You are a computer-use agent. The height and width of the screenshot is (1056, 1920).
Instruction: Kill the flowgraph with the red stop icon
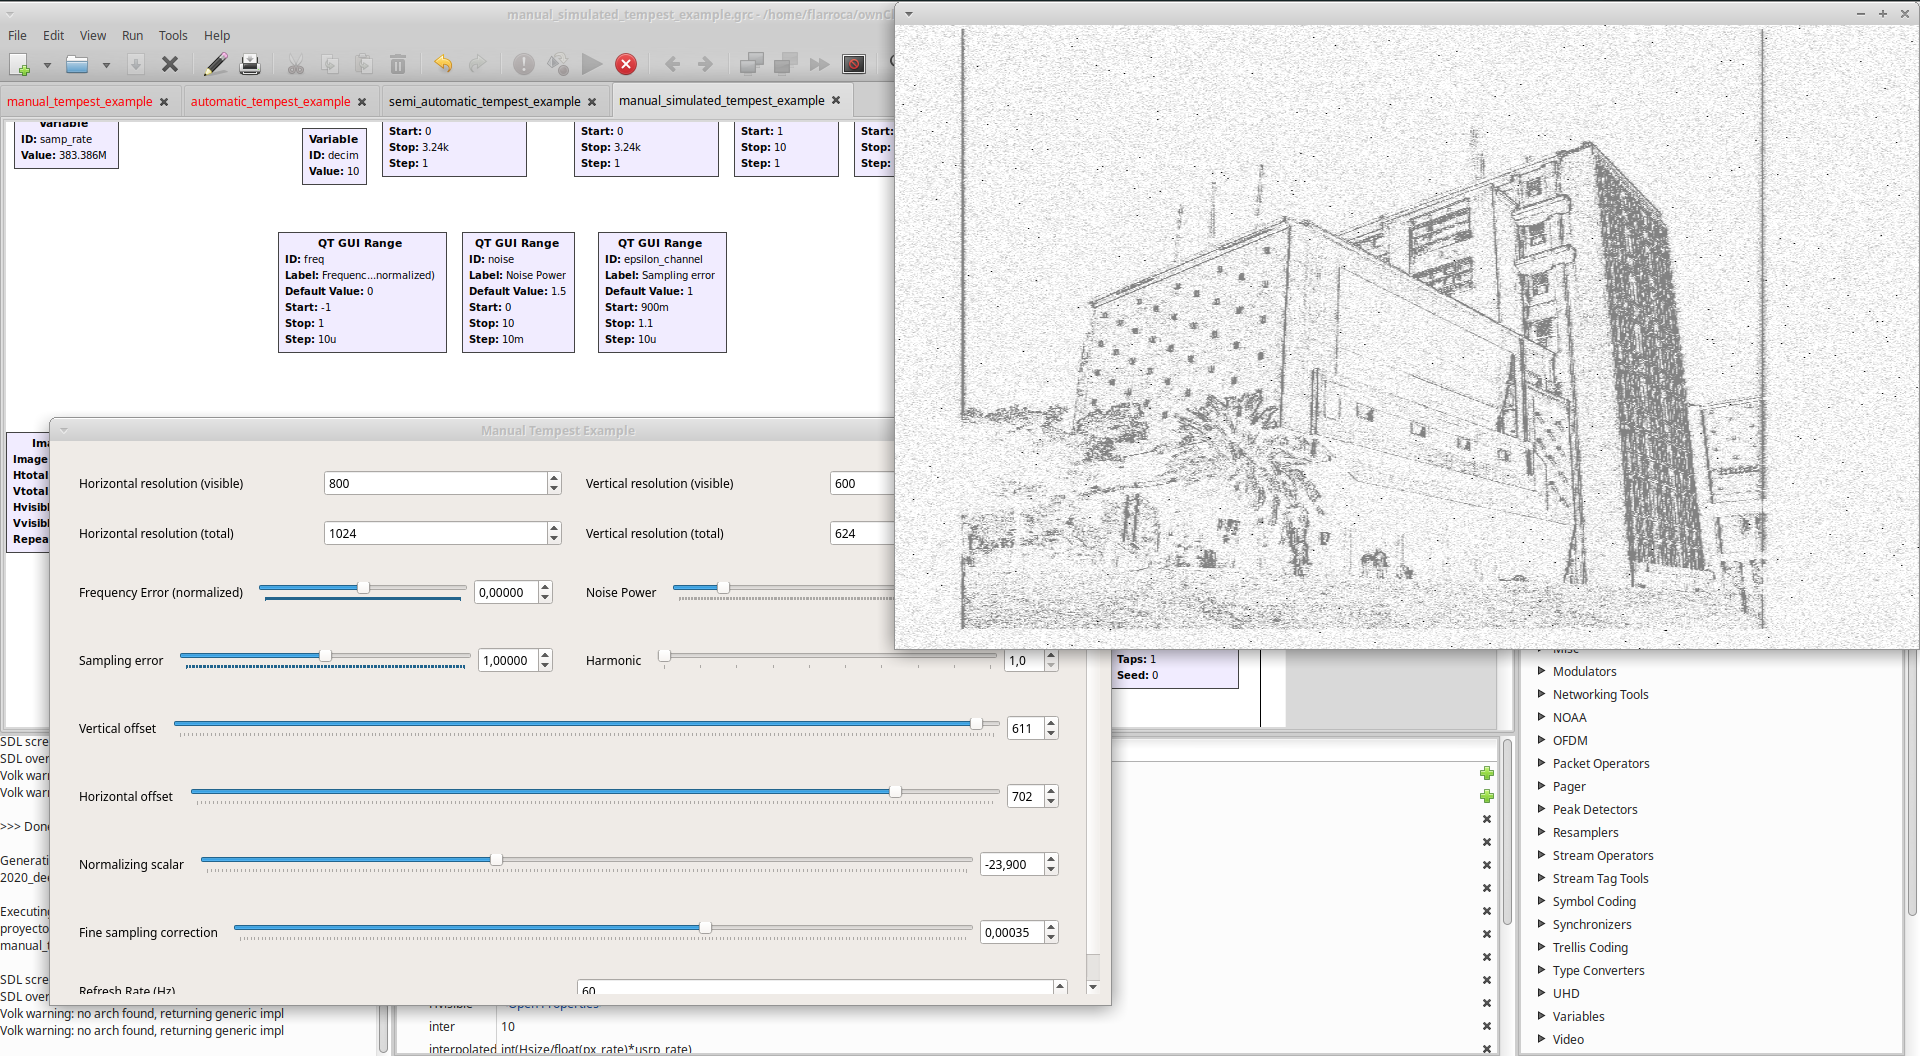click(626, 65)
